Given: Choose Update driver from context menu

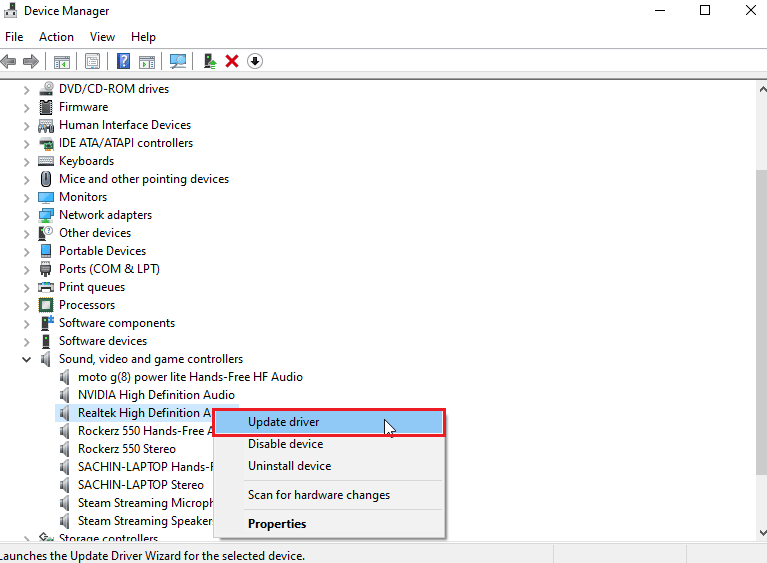Looking at the screenshot, I should tap(329, 422).
